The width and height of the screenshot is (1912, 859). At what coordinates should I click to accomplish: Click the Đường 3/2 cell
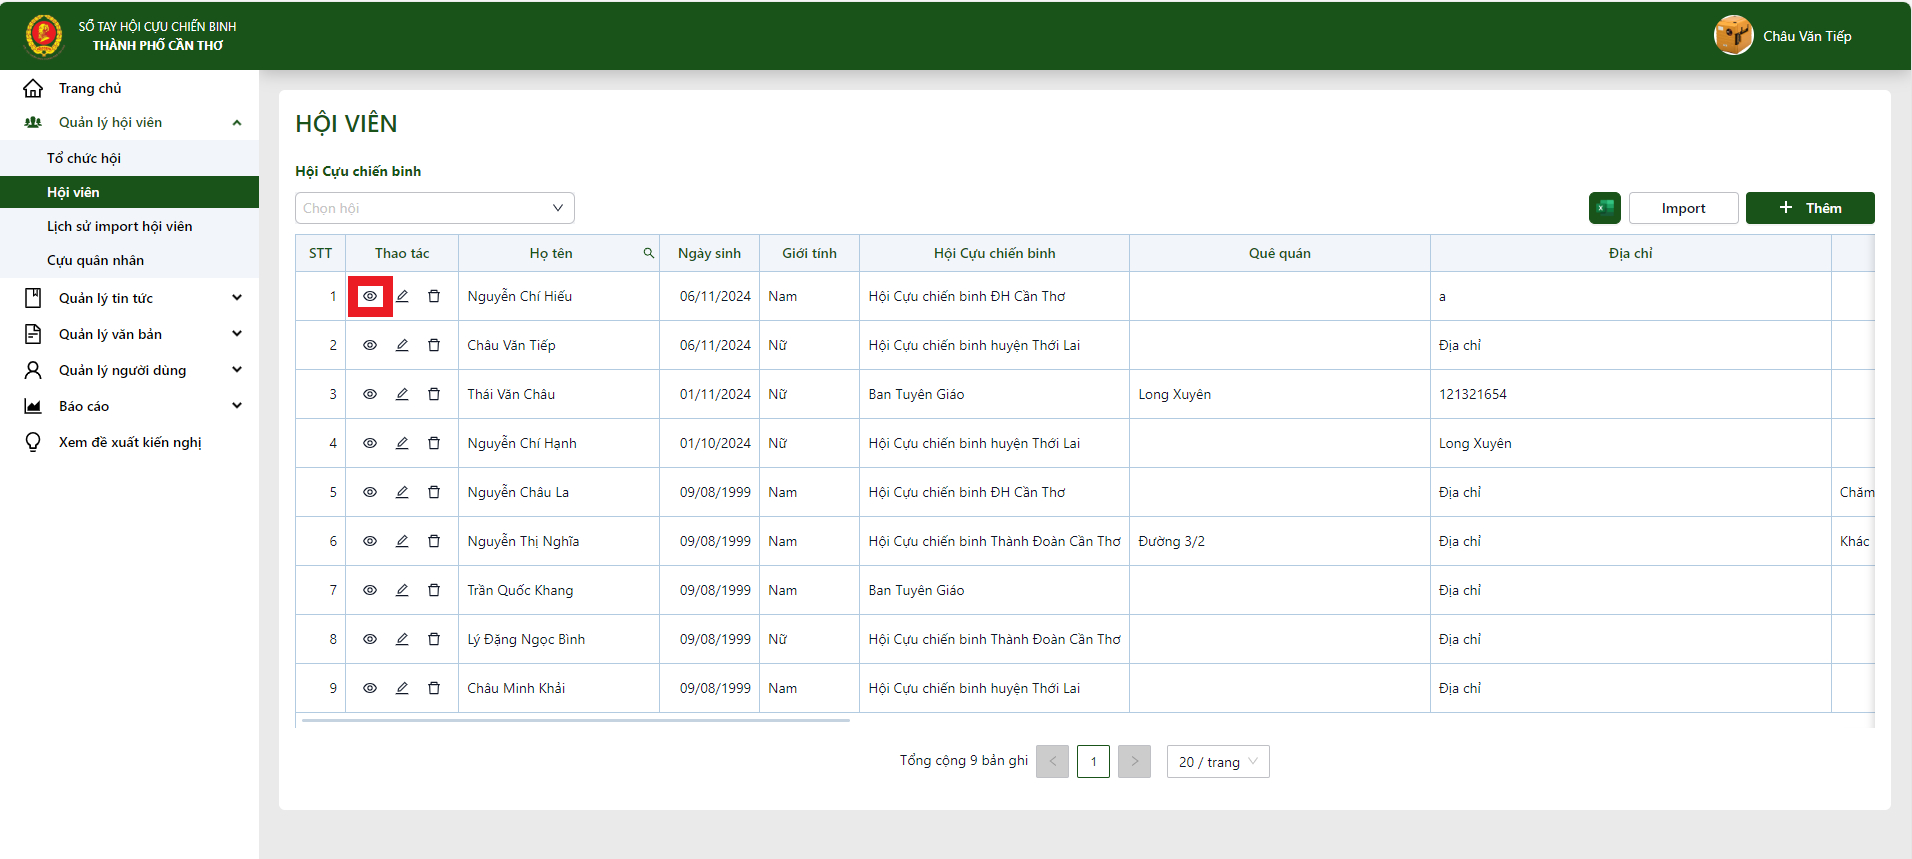click(1279, 541)
